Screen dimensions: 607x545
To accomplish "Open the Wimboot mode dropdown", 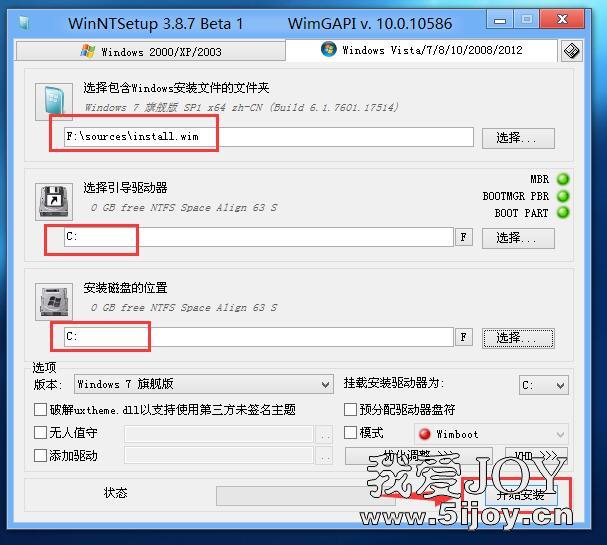I will 491,434.
